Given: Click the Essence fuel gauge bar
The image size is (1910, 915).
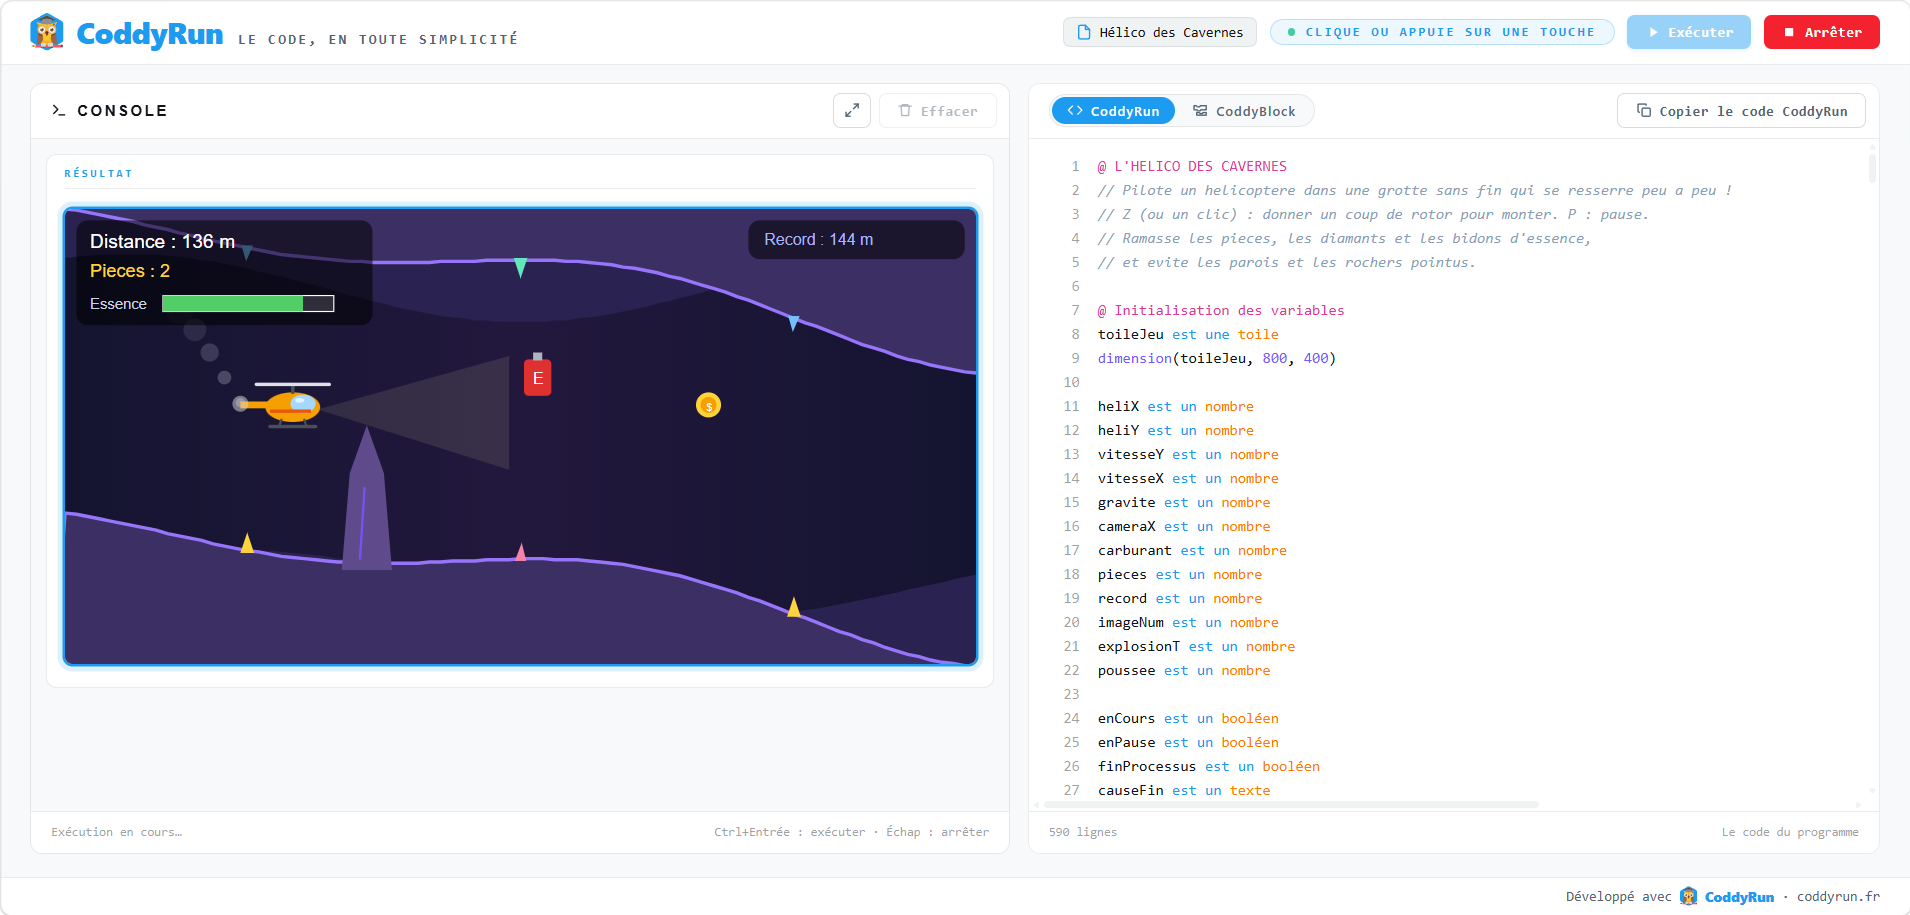Looking at the screenshot, I should [x=248, y=304].
